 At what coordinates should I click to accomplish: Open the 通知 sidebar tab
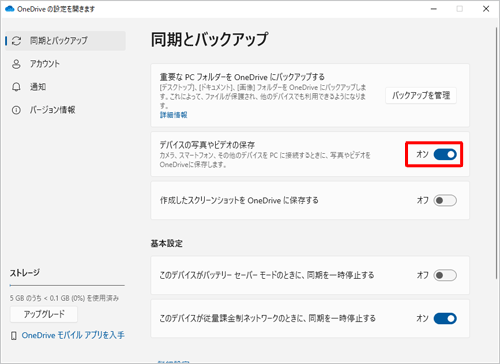(65, 87)
